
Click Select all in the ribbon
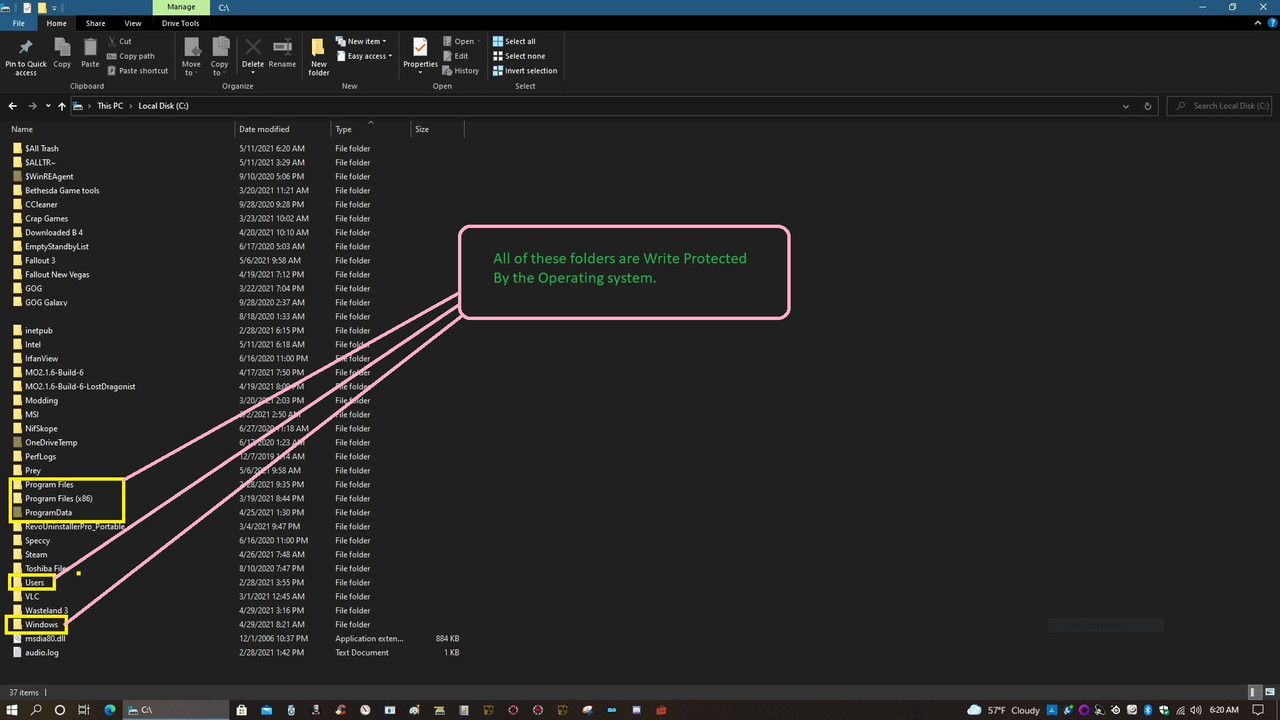(x=514, y=41)
